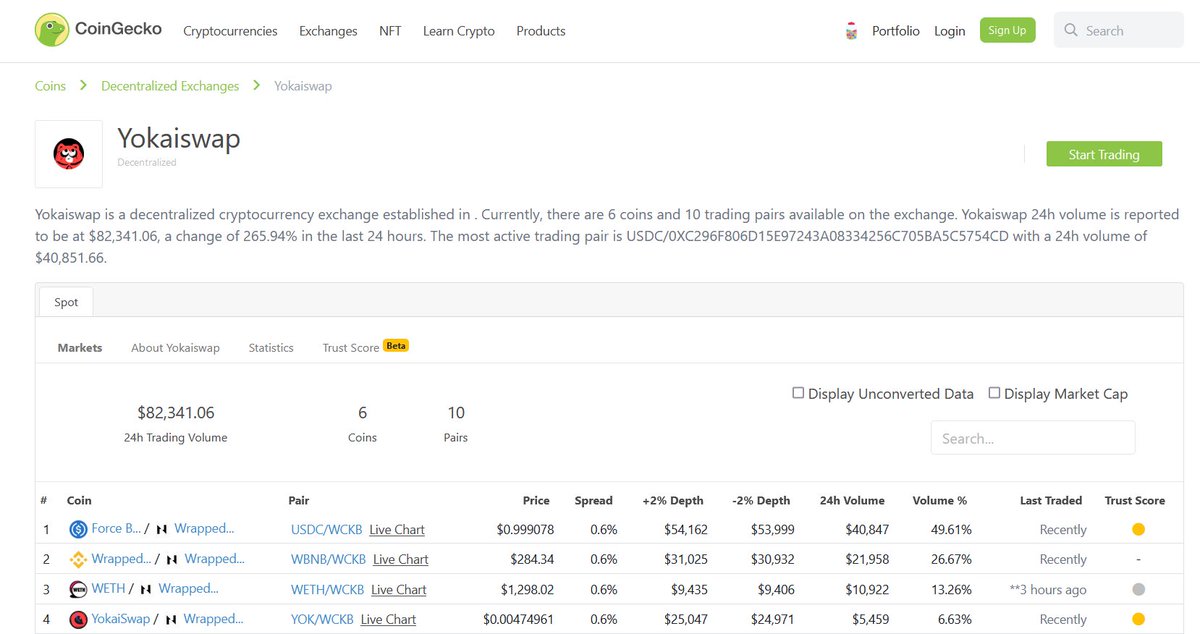Open the candy jar icon beside Portfolio
The image size is (1200, 634).
click(x=851, y=30)
